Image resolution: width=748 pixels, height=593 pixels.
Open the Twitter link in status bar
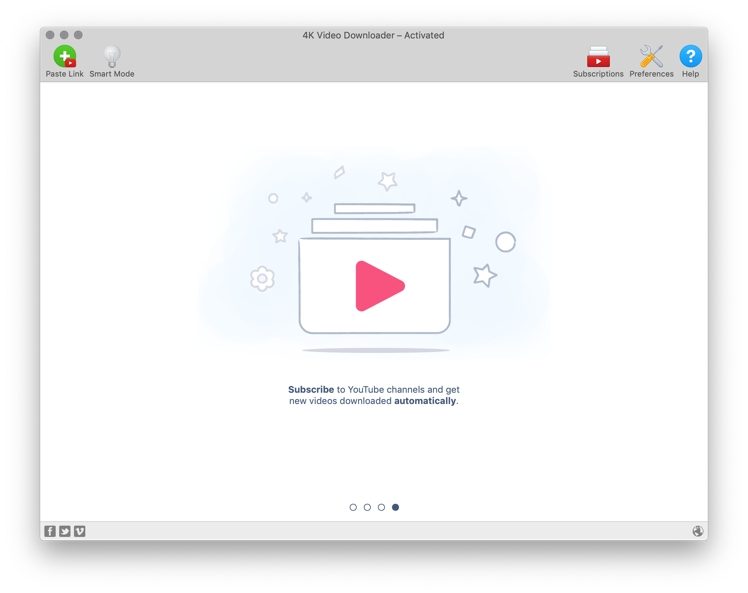click(65, 531)
